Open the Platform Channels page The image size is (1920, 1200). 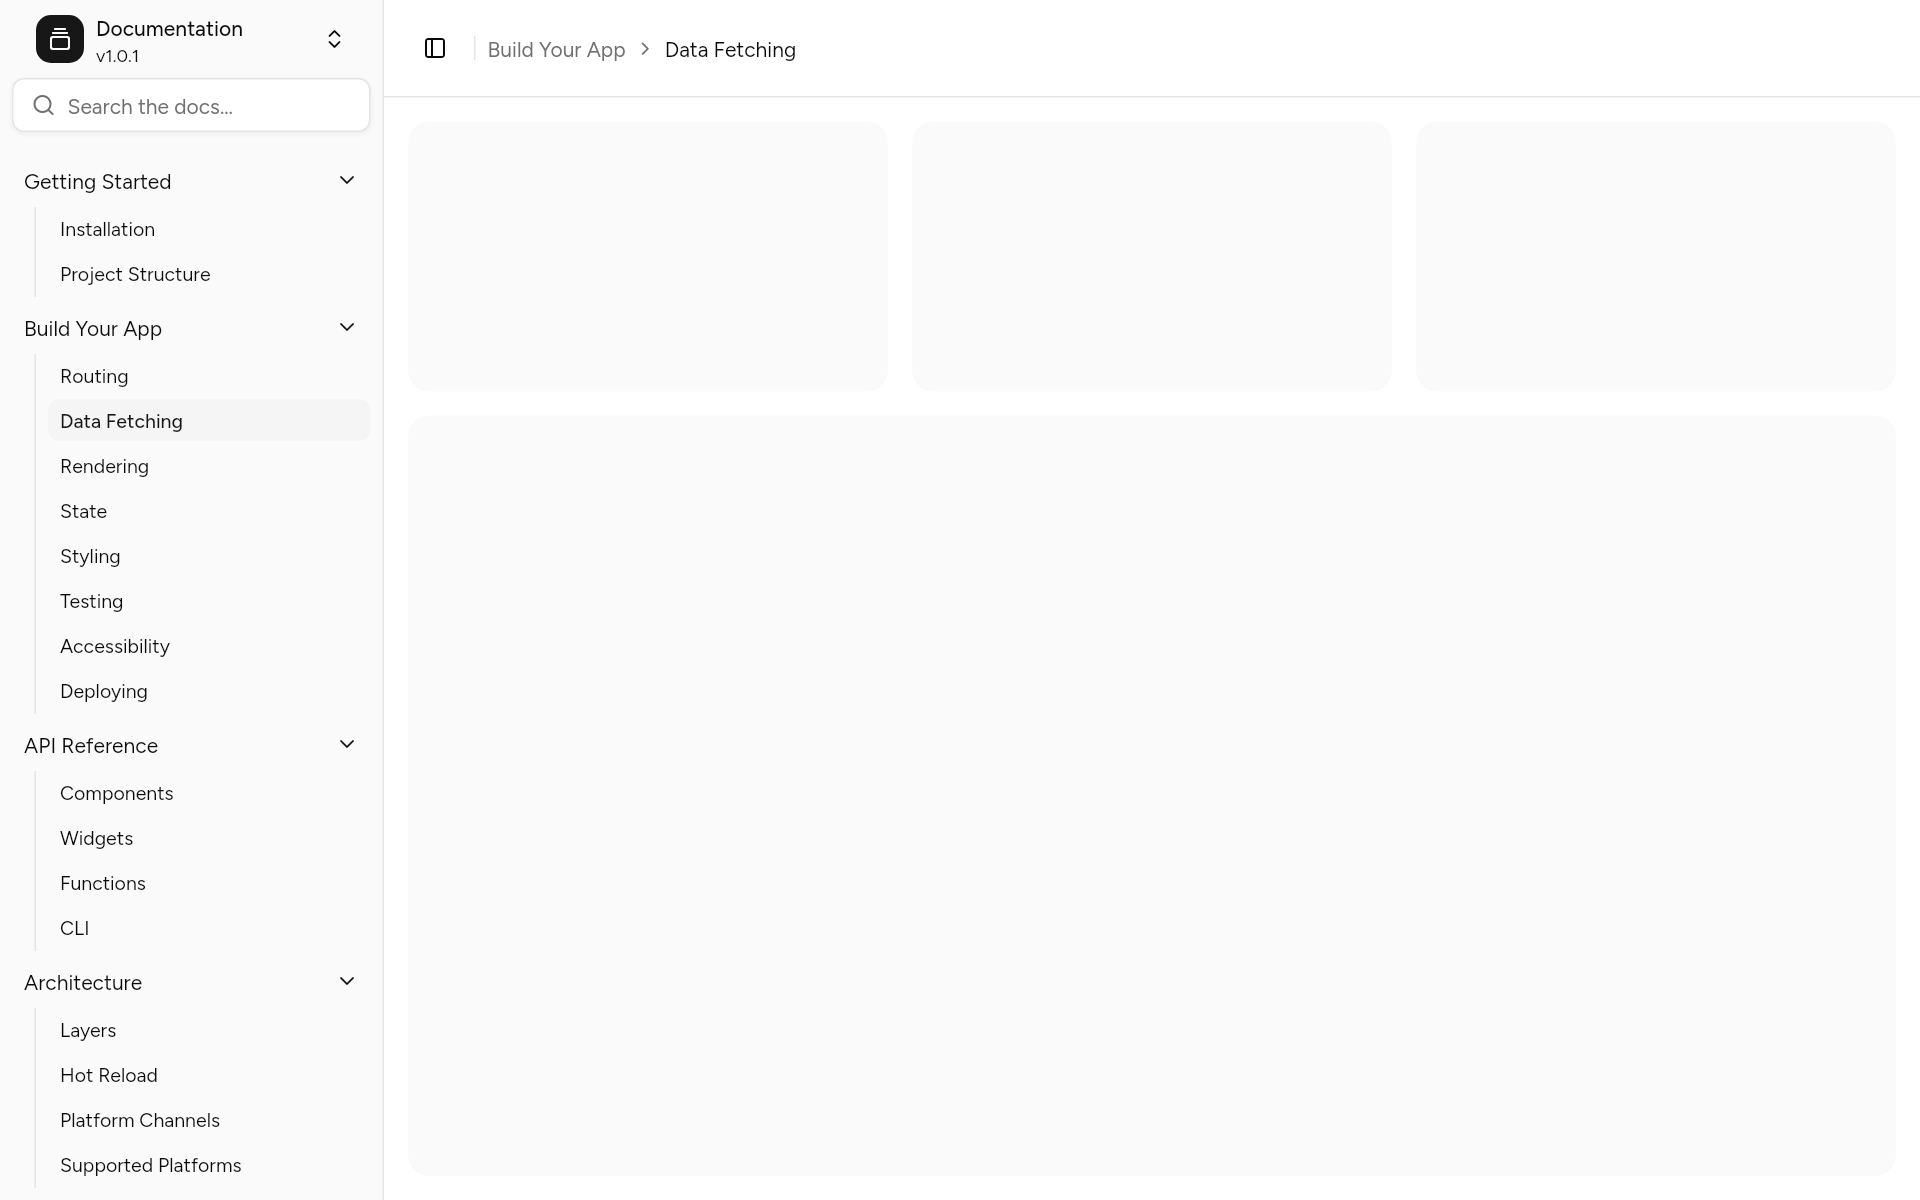(x=209, y=1120)
